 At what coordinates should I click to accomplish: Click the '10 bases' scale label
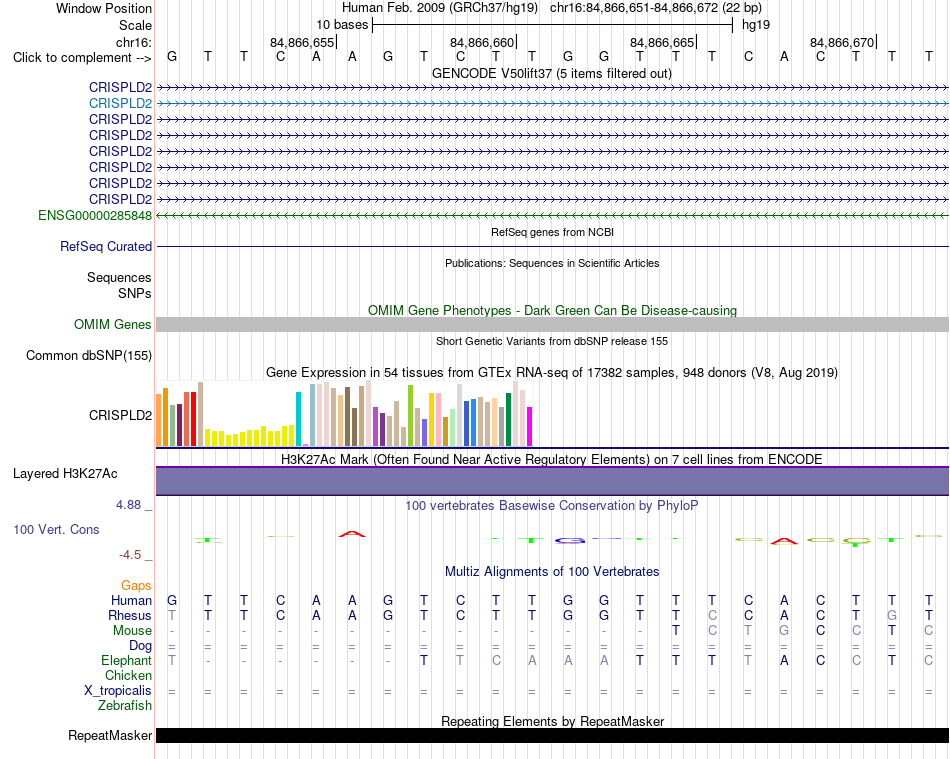tap(342, 25)
